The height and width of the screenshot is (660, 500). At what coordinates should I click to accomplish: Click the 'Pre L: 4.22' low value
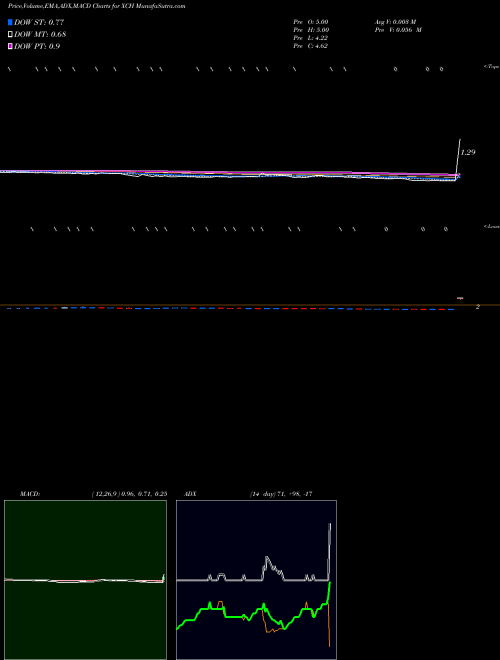(311, 38)
